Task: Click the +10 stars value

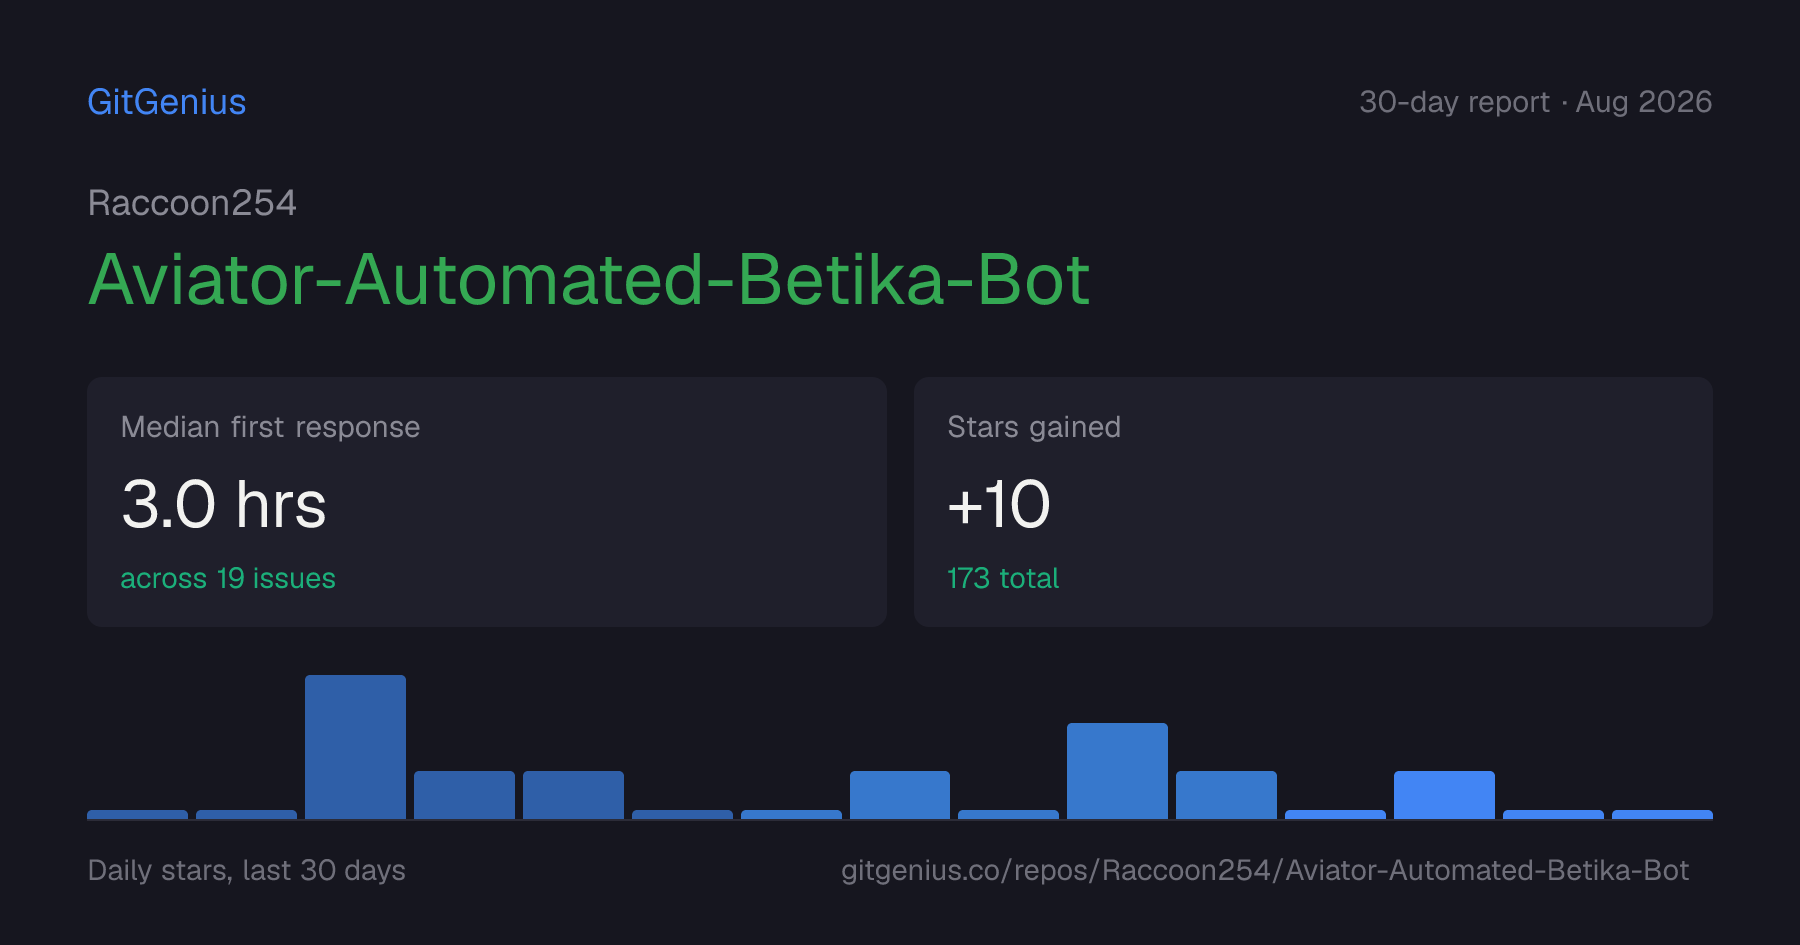Action: pyautogui.click(x=999, y=504)
